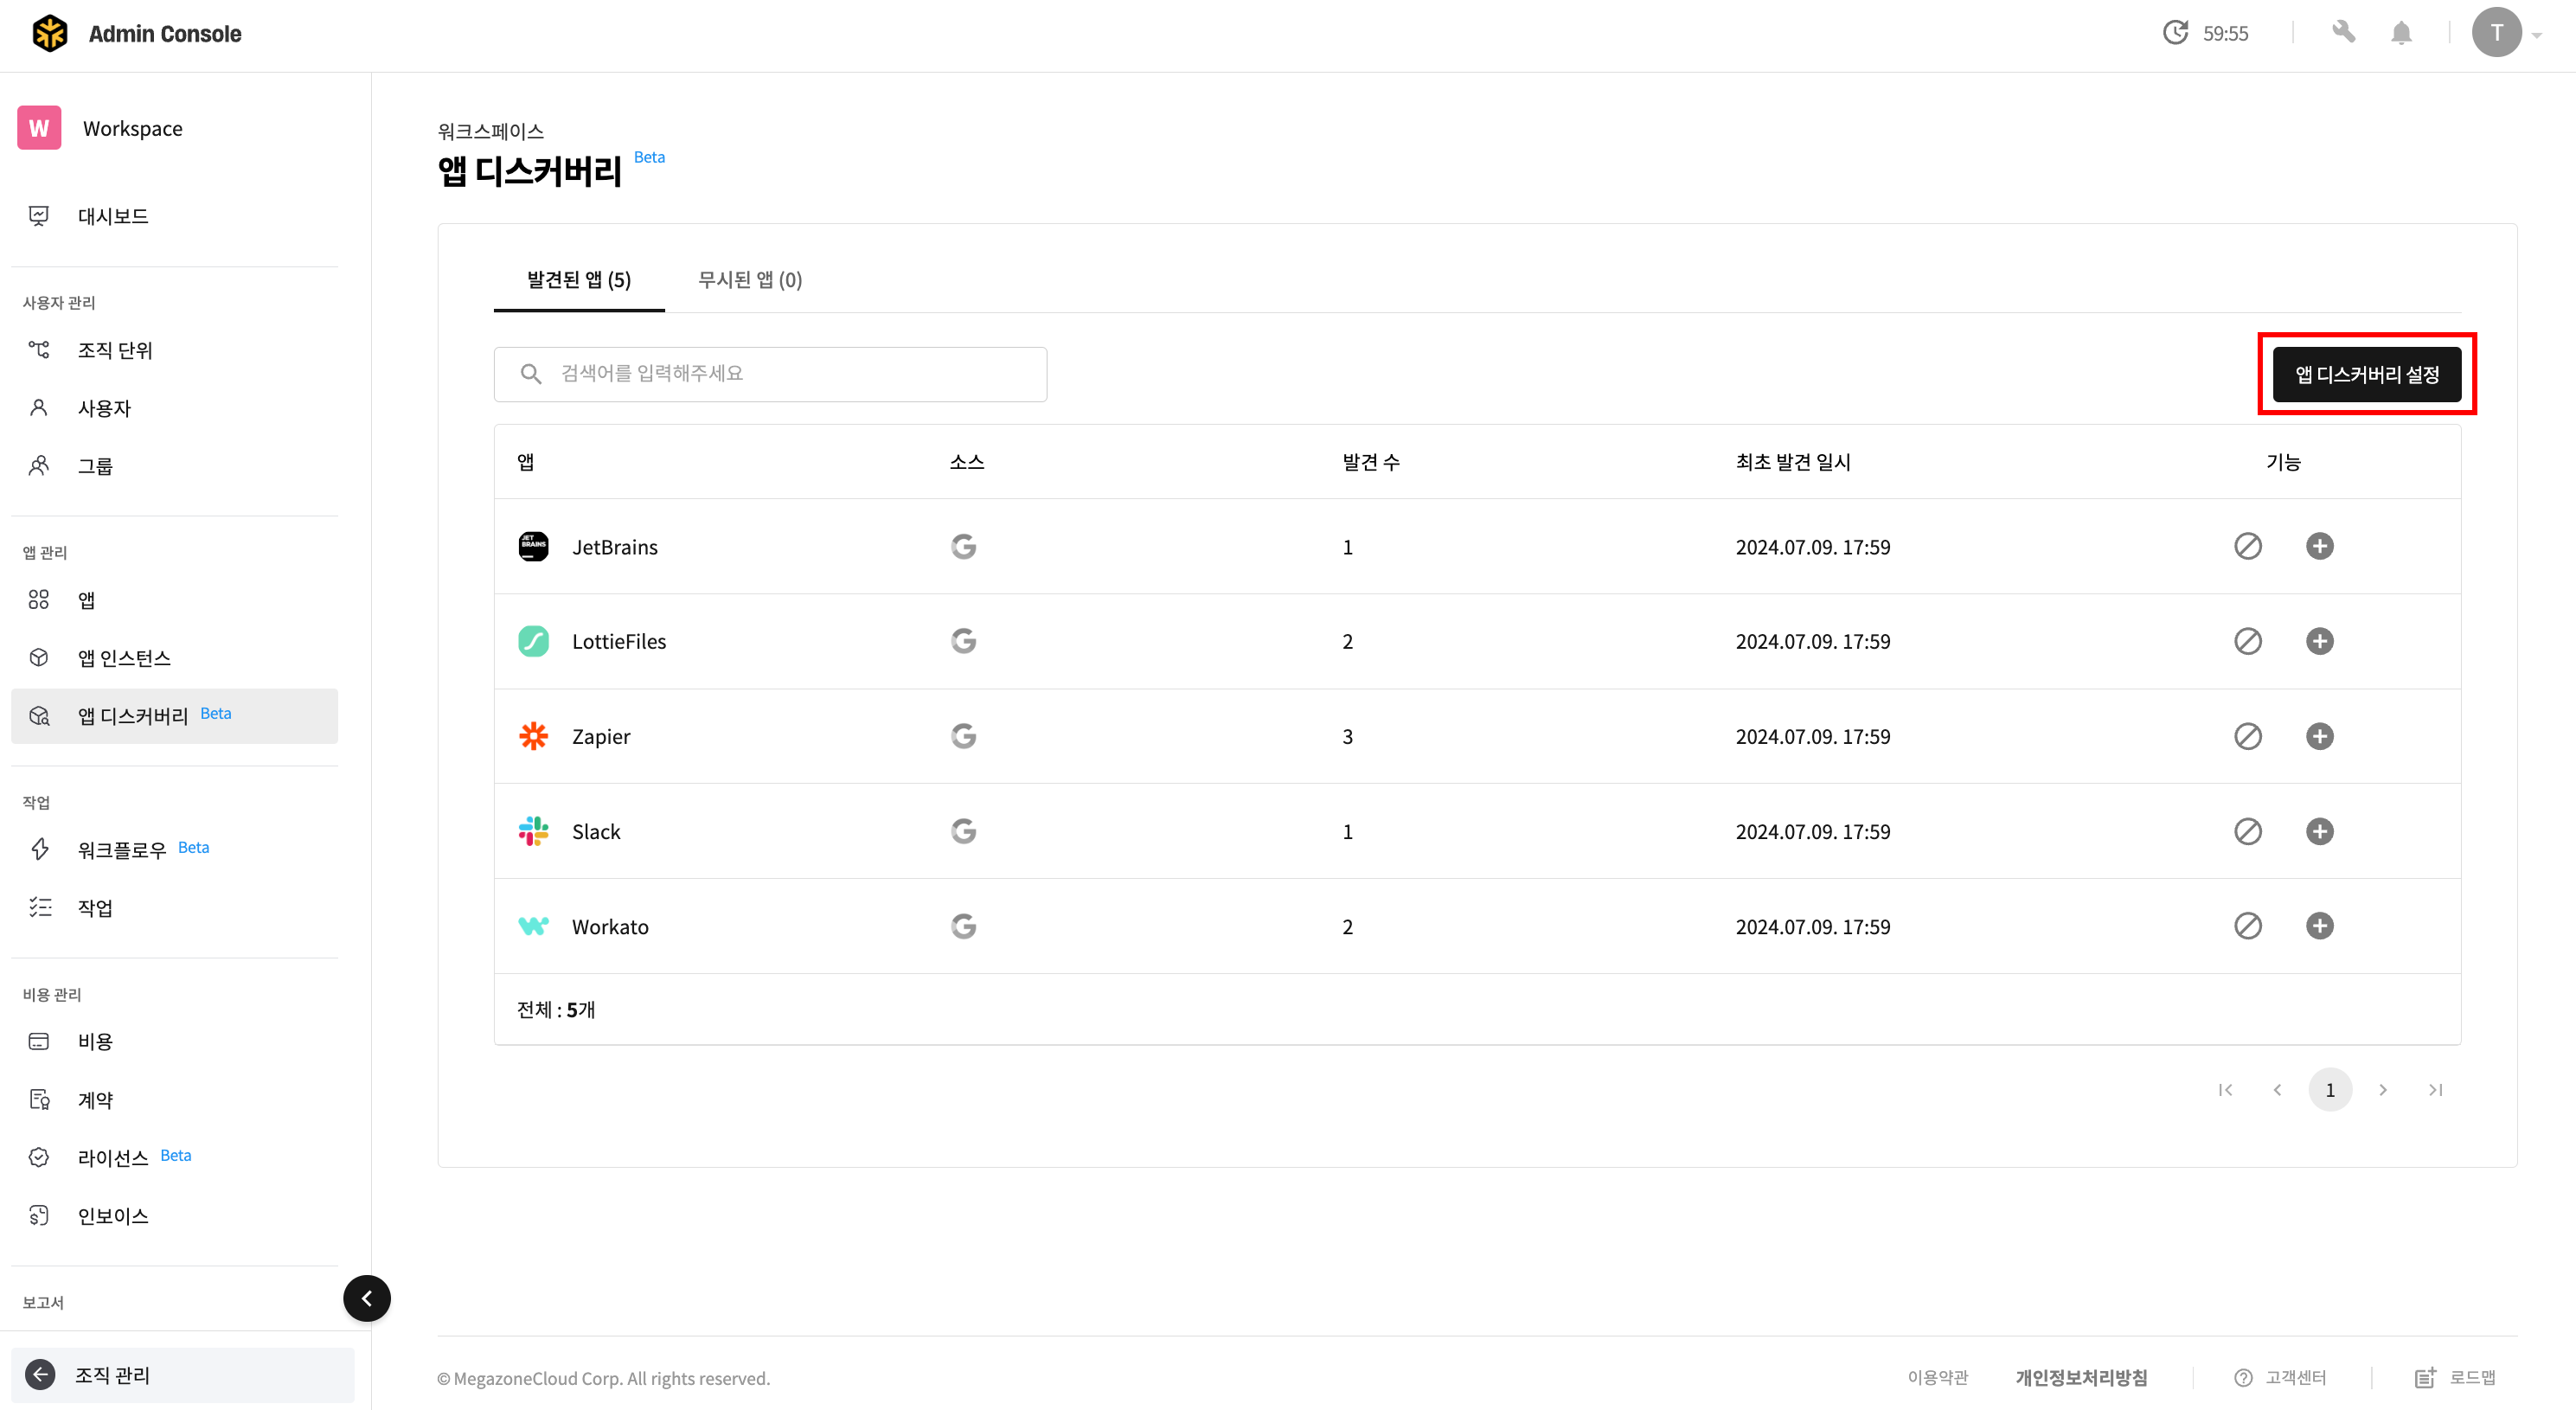The height and width of the screenshot is (1410, 2576).
Task: Select 앱 디스커버리 in the sidebar
Action: [x=174, y=716]
